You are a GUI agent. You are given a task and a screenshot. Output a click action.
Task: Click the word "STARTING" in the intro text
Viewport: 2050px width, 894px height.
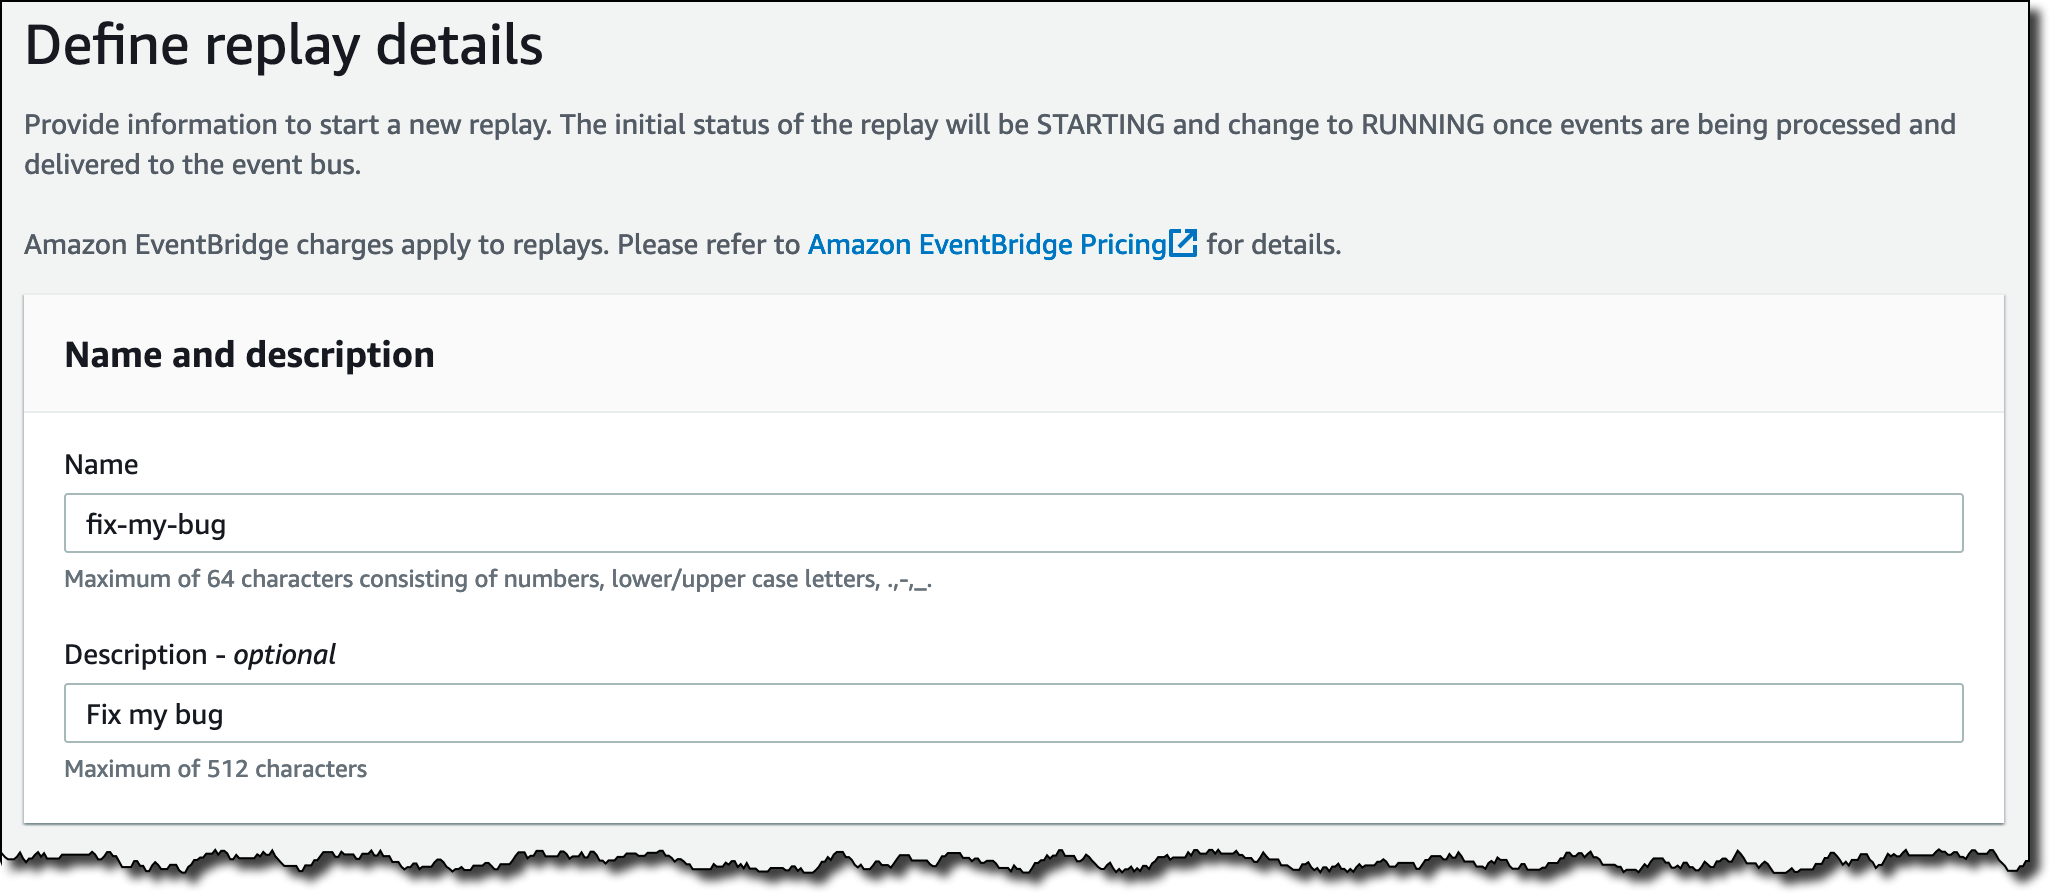(1100, 125)
